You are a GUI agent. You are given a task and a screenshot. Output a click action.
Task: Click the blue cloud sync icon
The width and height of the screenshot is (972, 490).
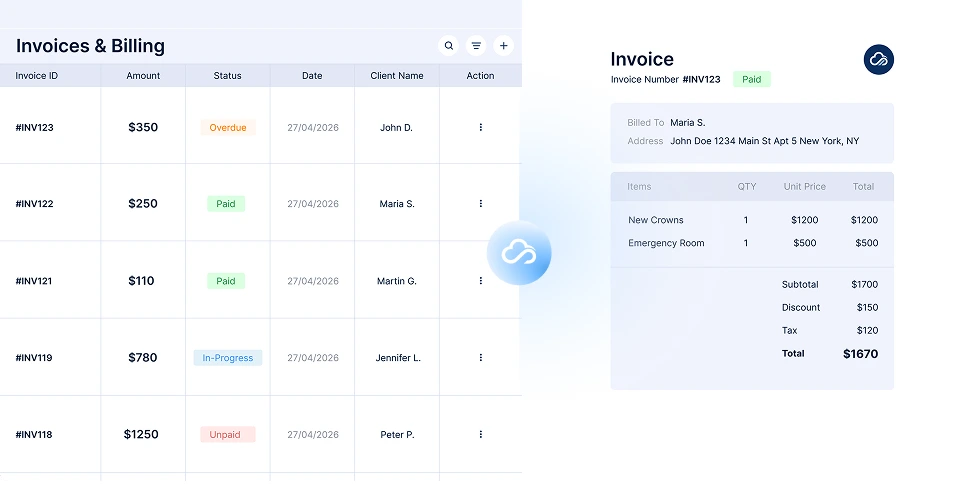tap(519, 253)
